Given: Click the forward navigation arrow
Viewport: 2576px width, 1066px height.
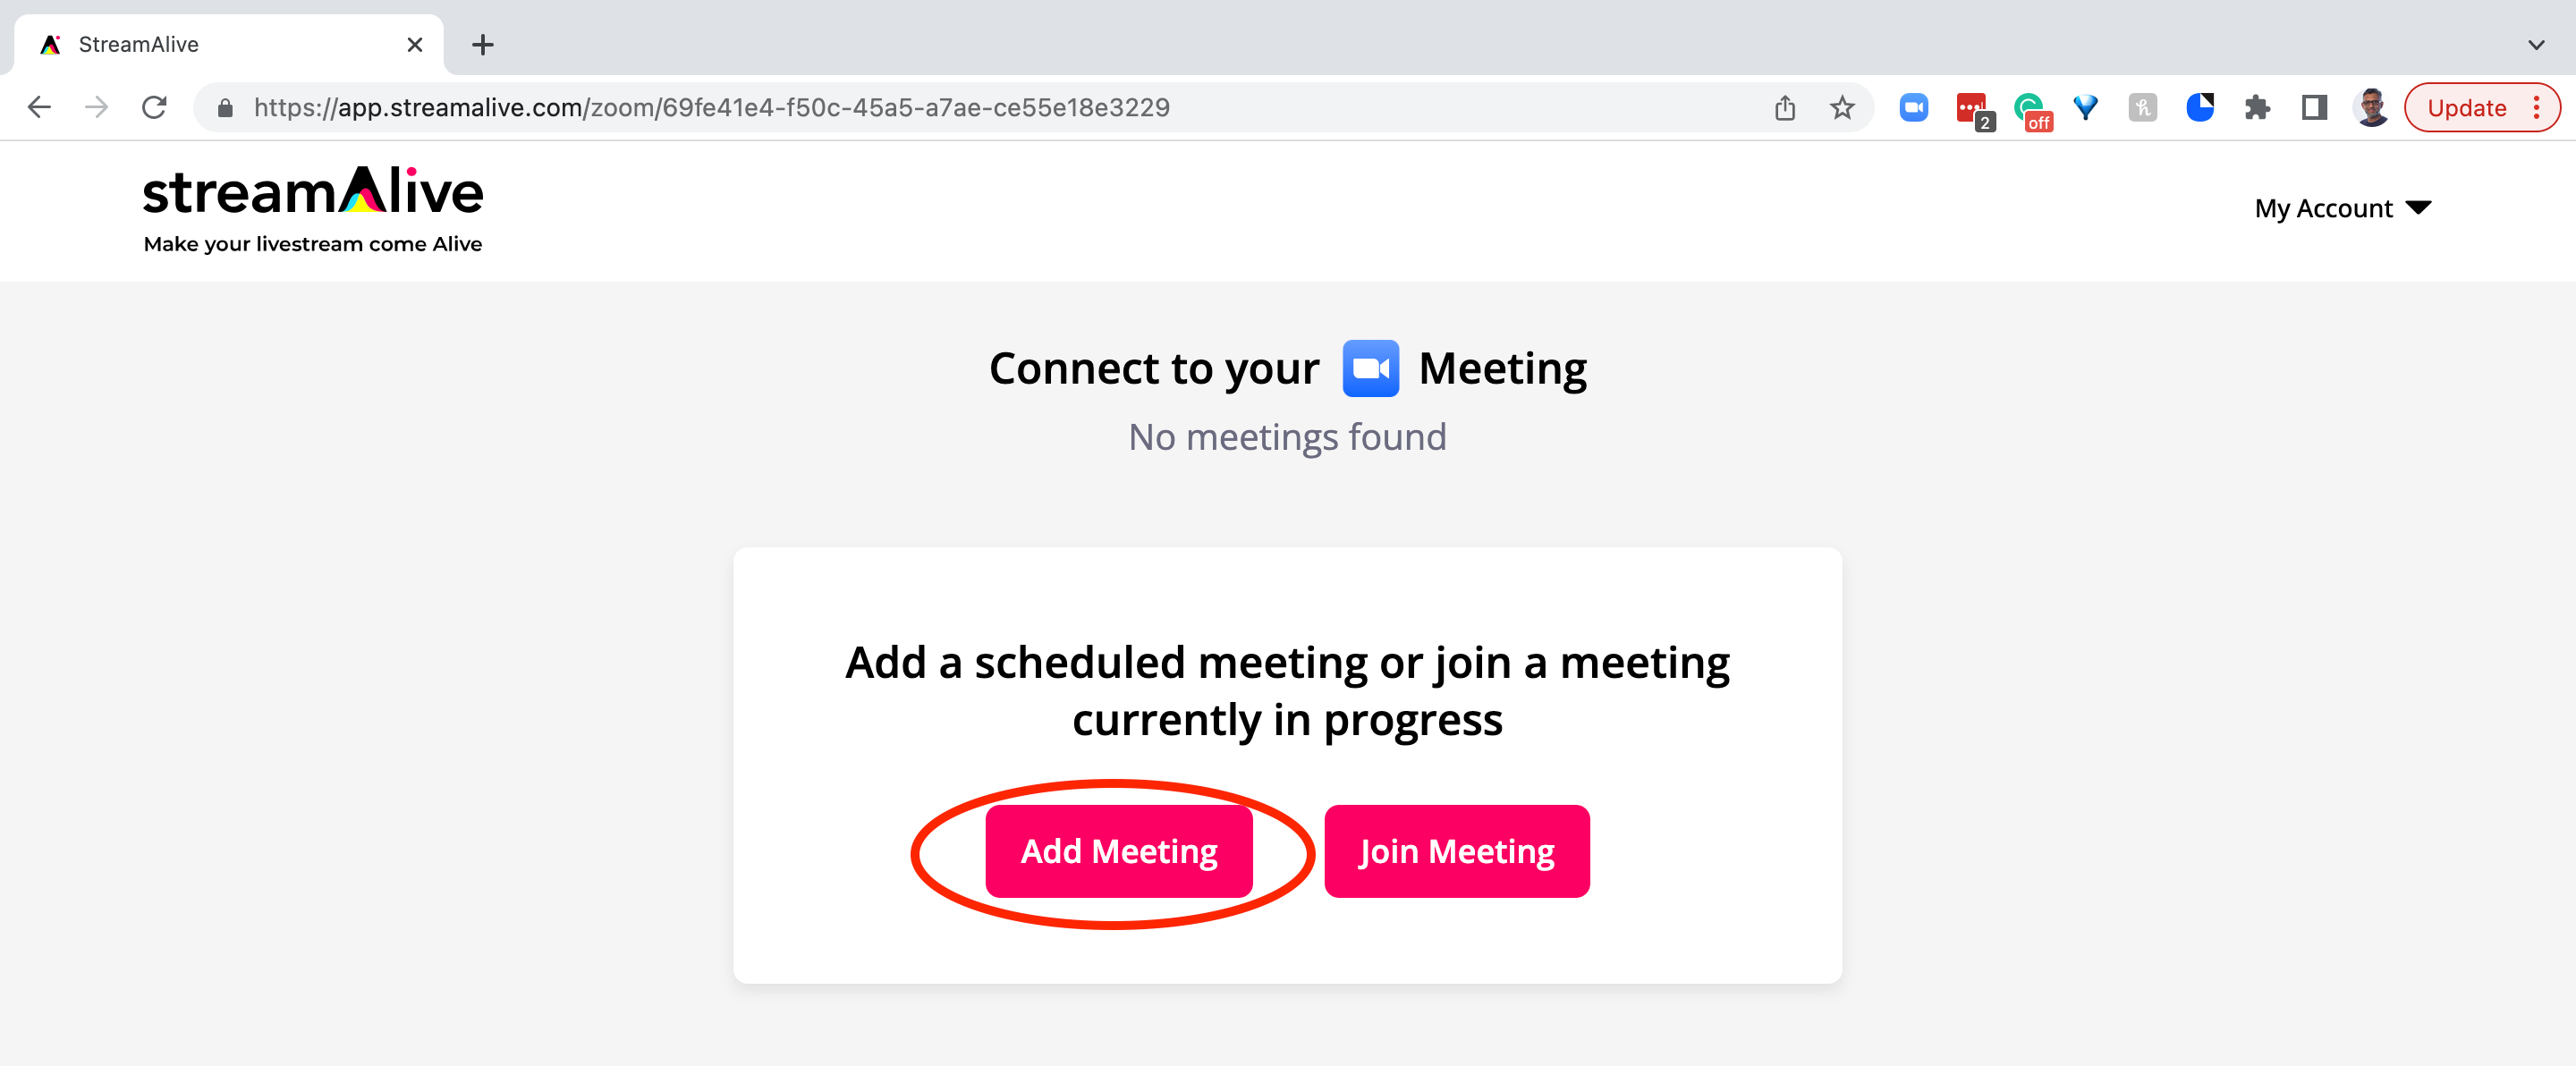Looking at the screenshot, I should pos(96,107).
